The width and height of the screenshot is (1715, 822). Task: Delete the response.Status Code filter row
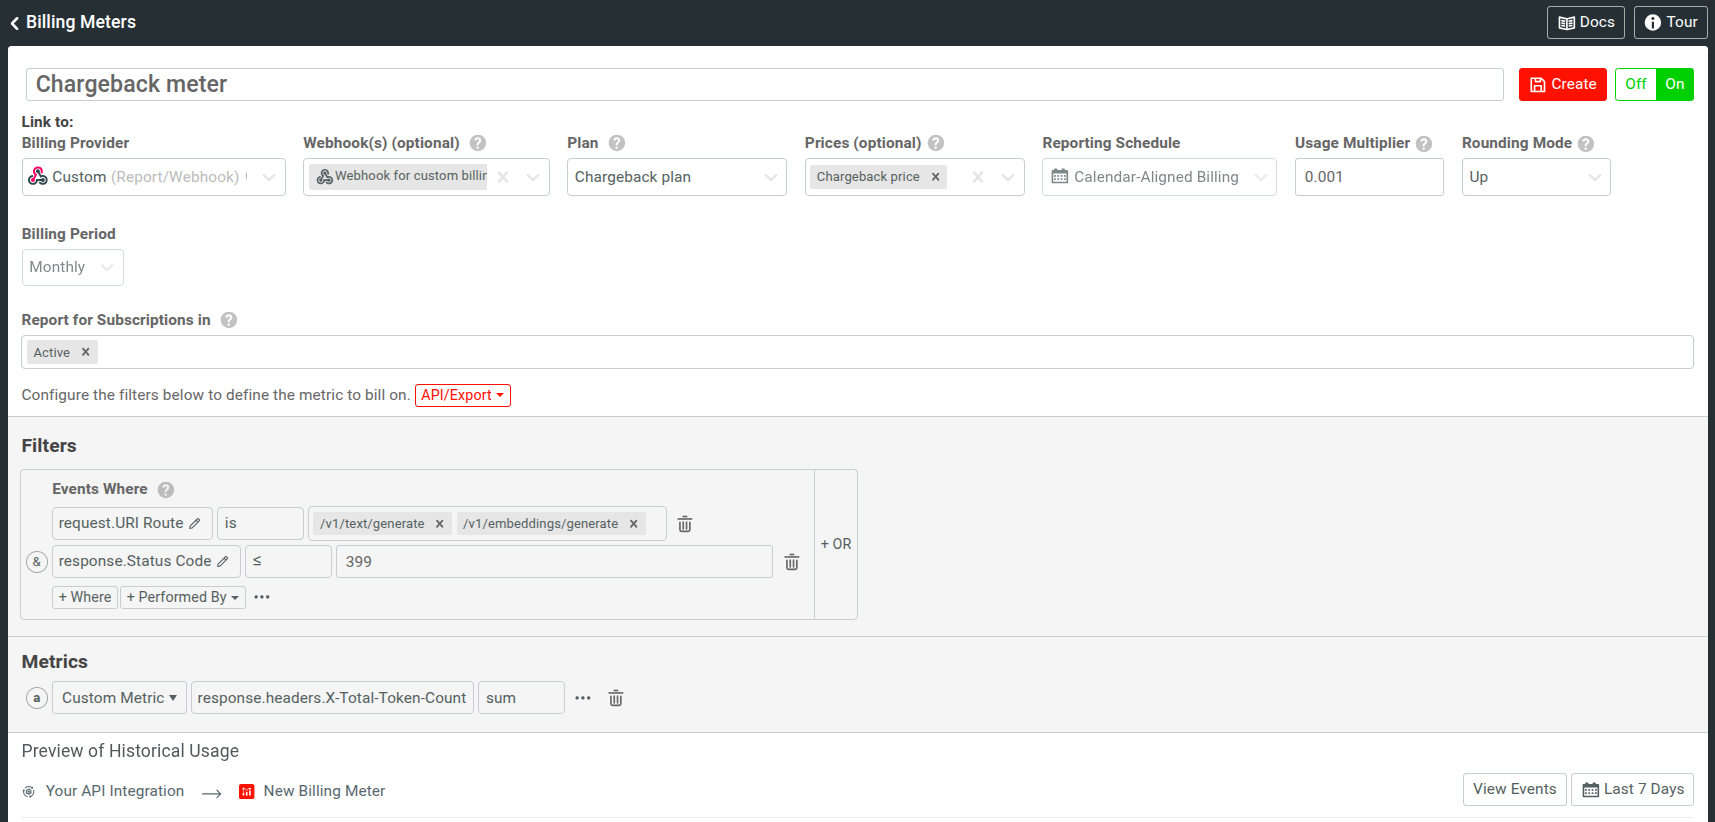(792, 562)
